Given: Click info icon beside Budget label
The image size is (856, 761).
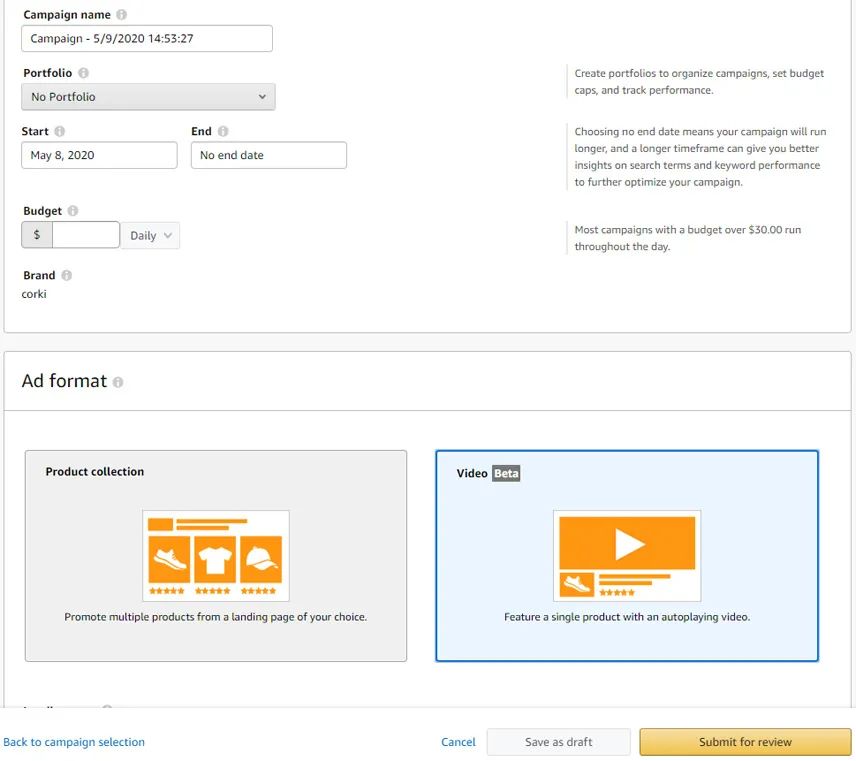Looking at the screenshot, I should coord(73,211).
